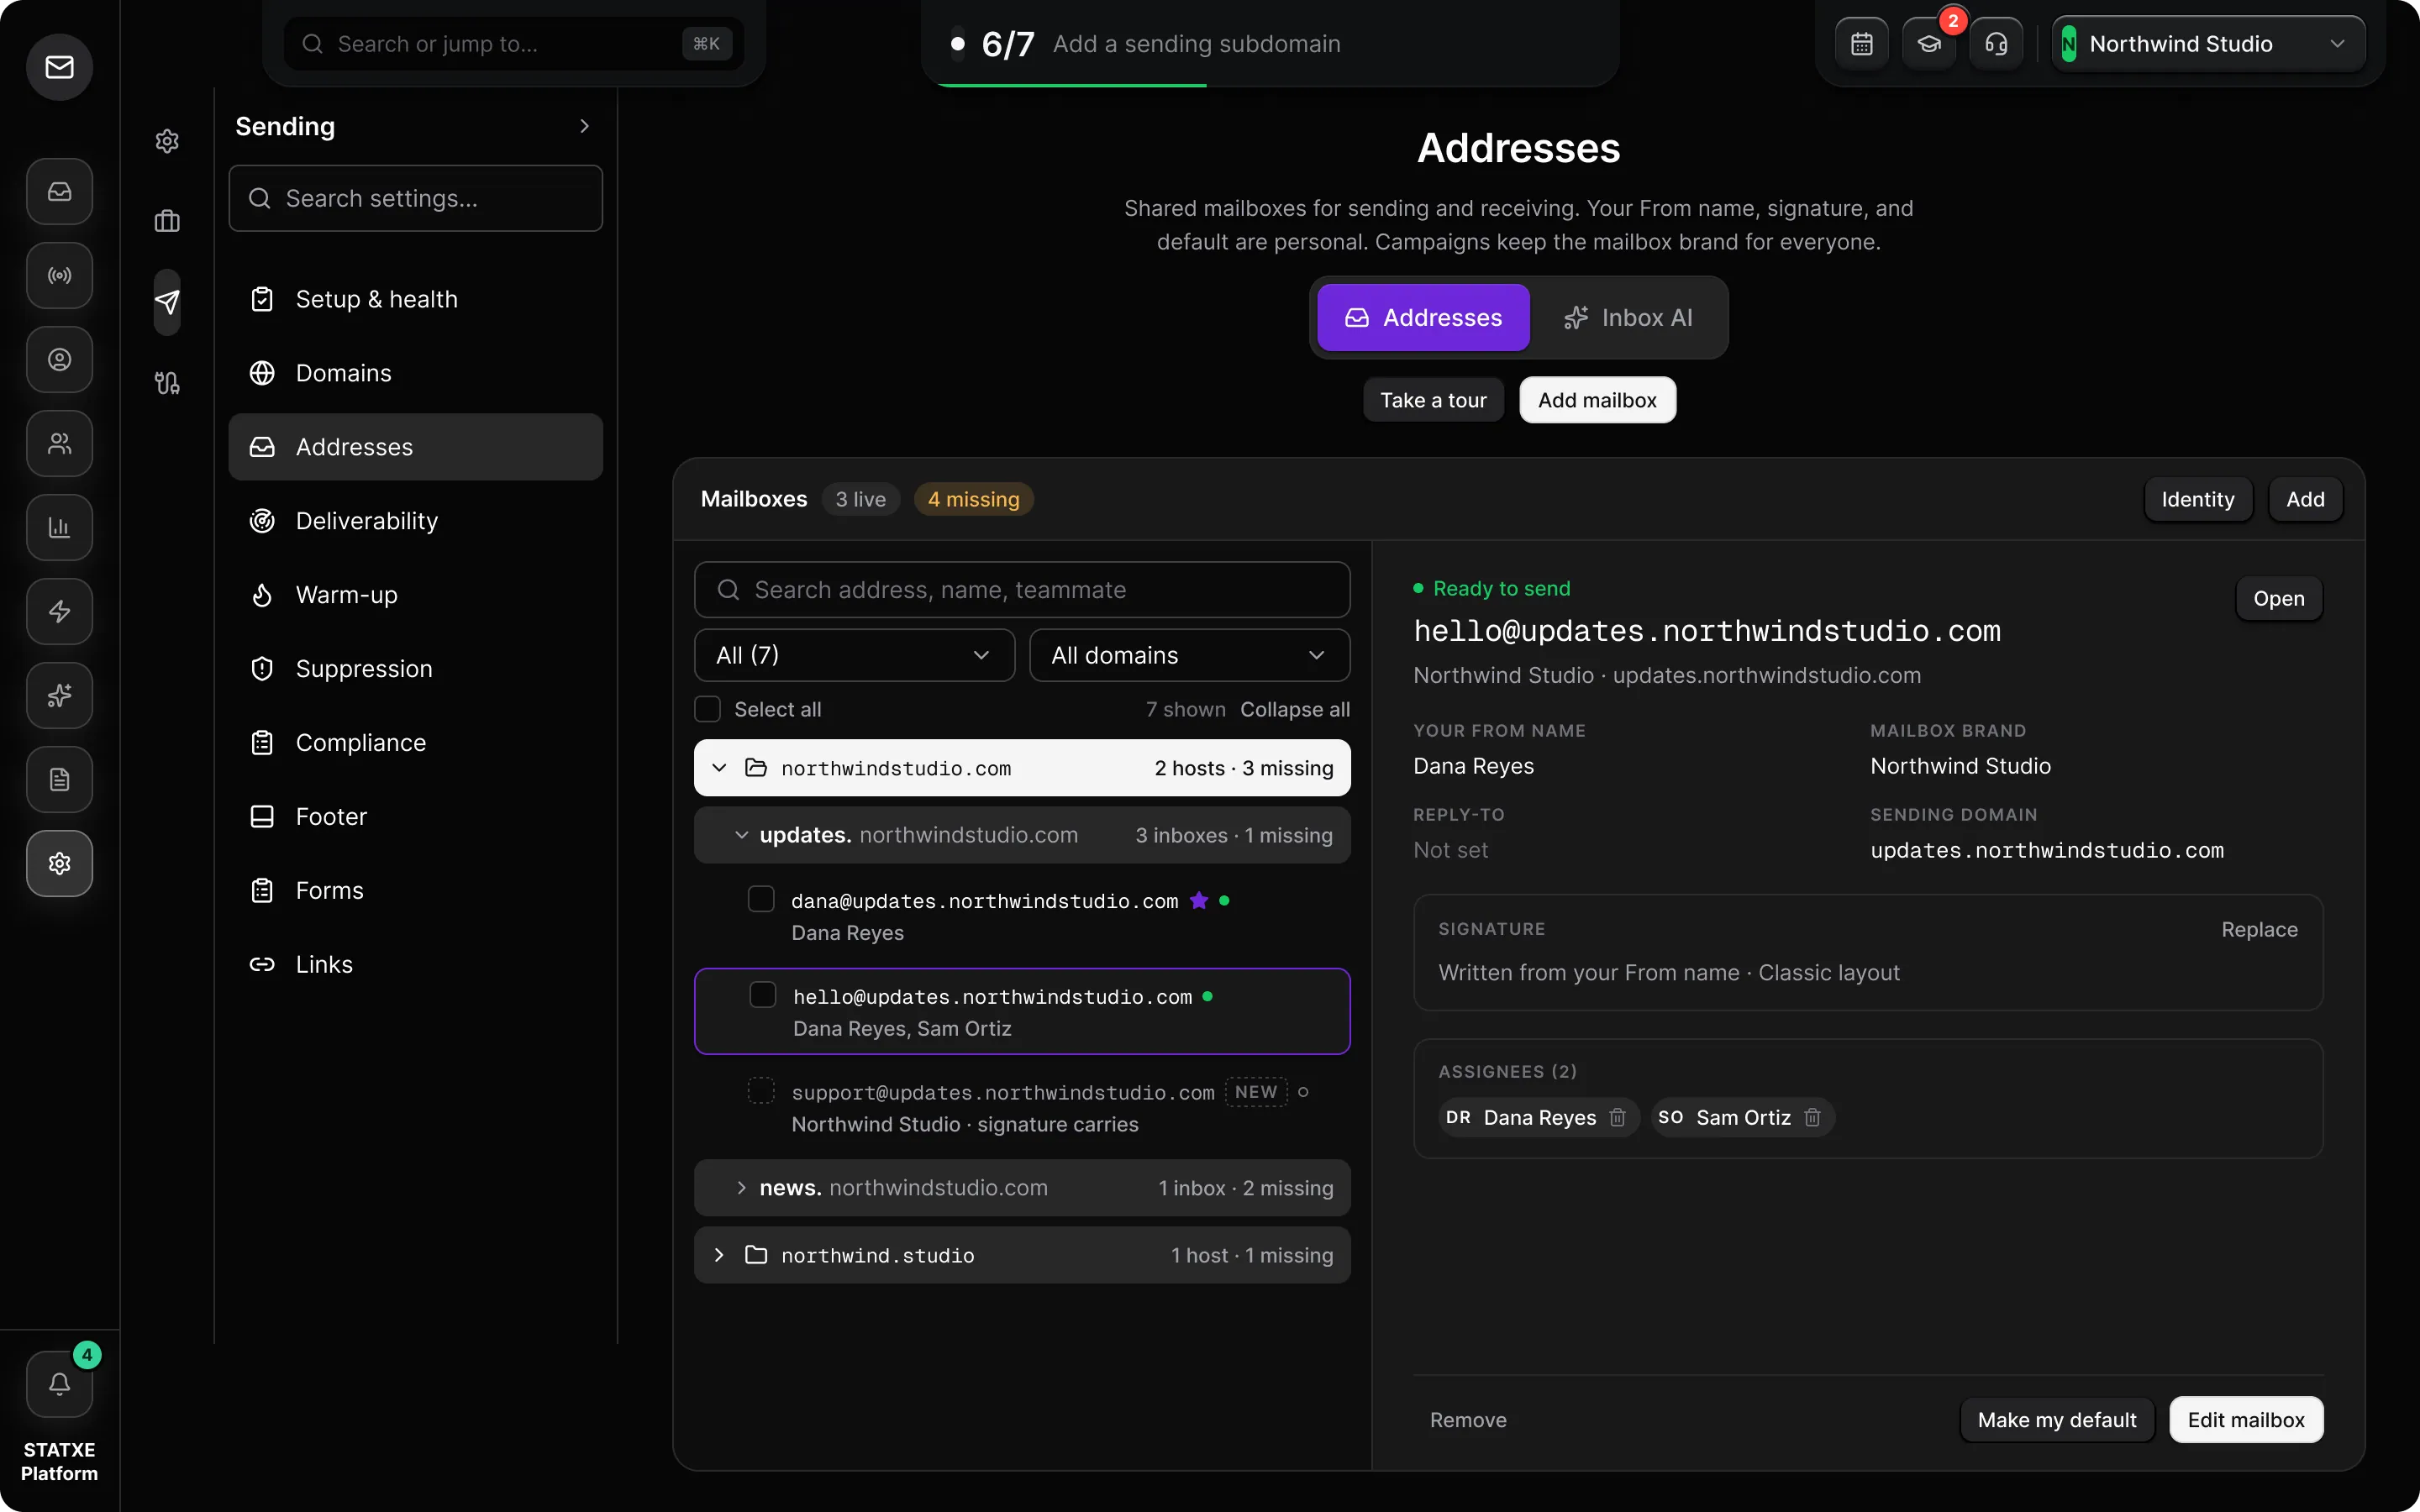Open the All domains dropdown

pyautogui.click(x=1190, y=655)
